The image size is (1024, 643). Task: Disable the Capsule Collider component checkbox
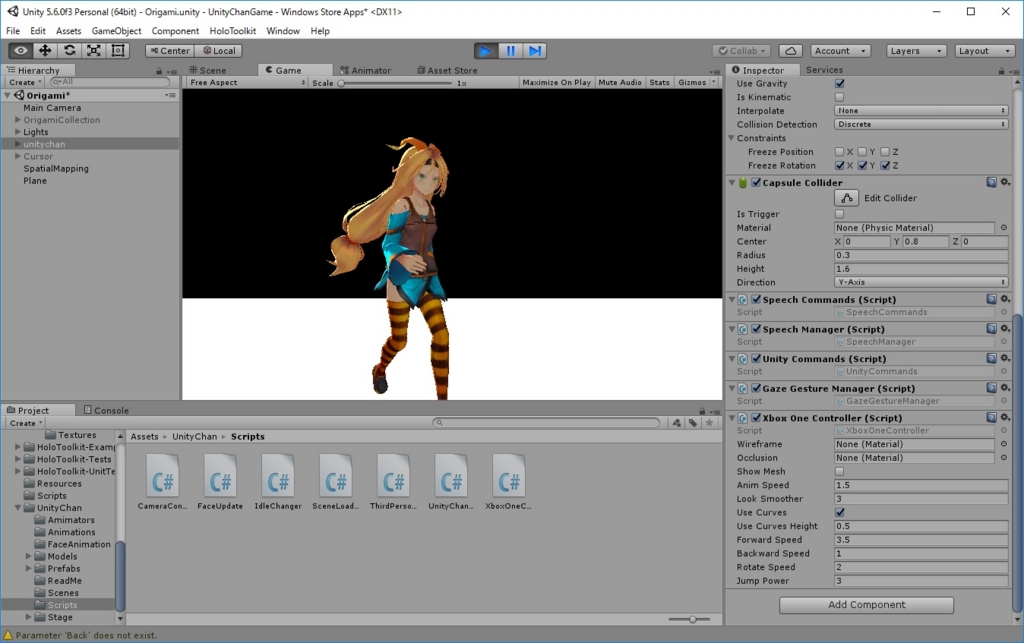point(756,183)
